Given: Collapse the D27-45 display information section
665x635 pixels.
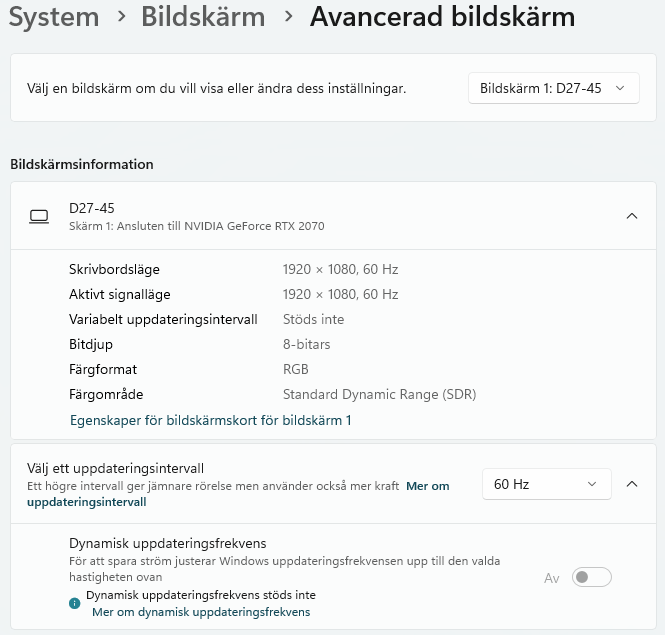Looking at the screenshot, I should [x=631, y=216].
